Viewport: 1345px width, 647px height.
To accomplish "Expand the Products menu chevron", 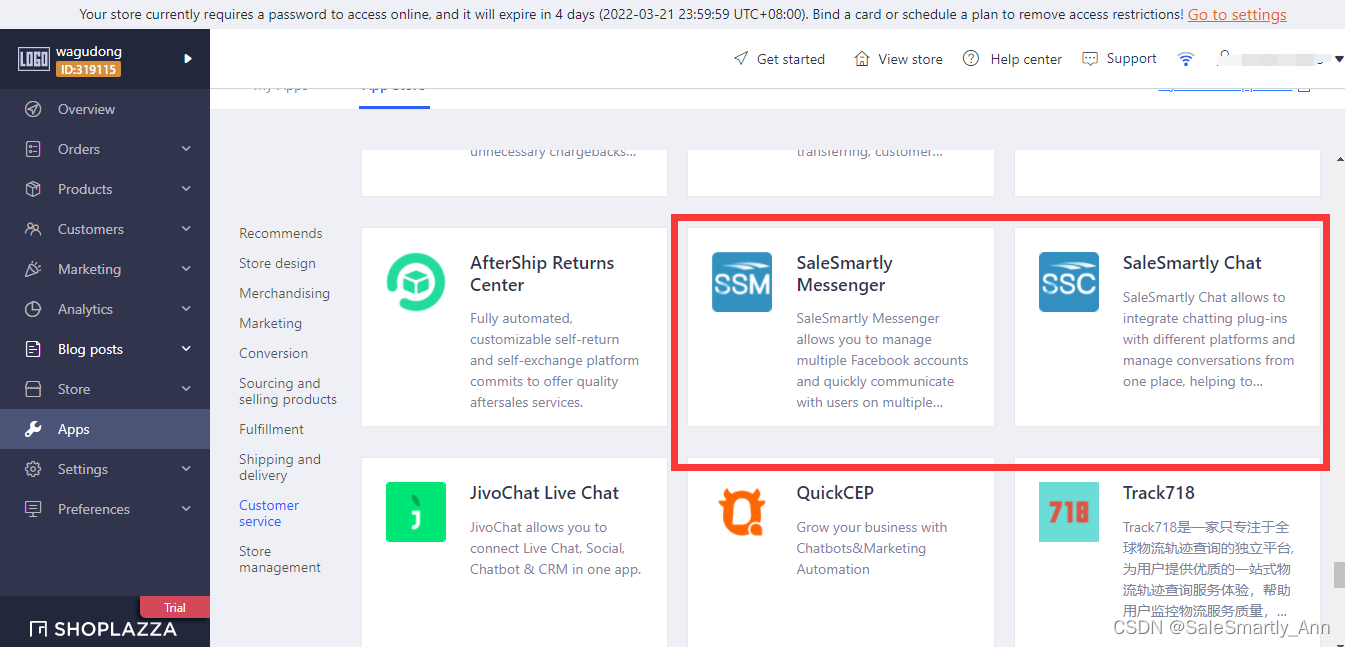I will [x=186, y=189].
